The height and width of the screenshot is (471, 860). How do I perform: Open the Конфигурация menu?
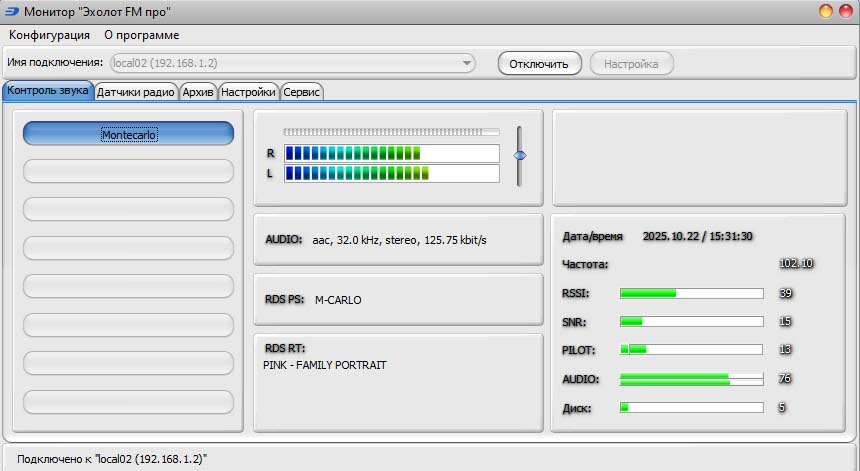coord(49,35)
